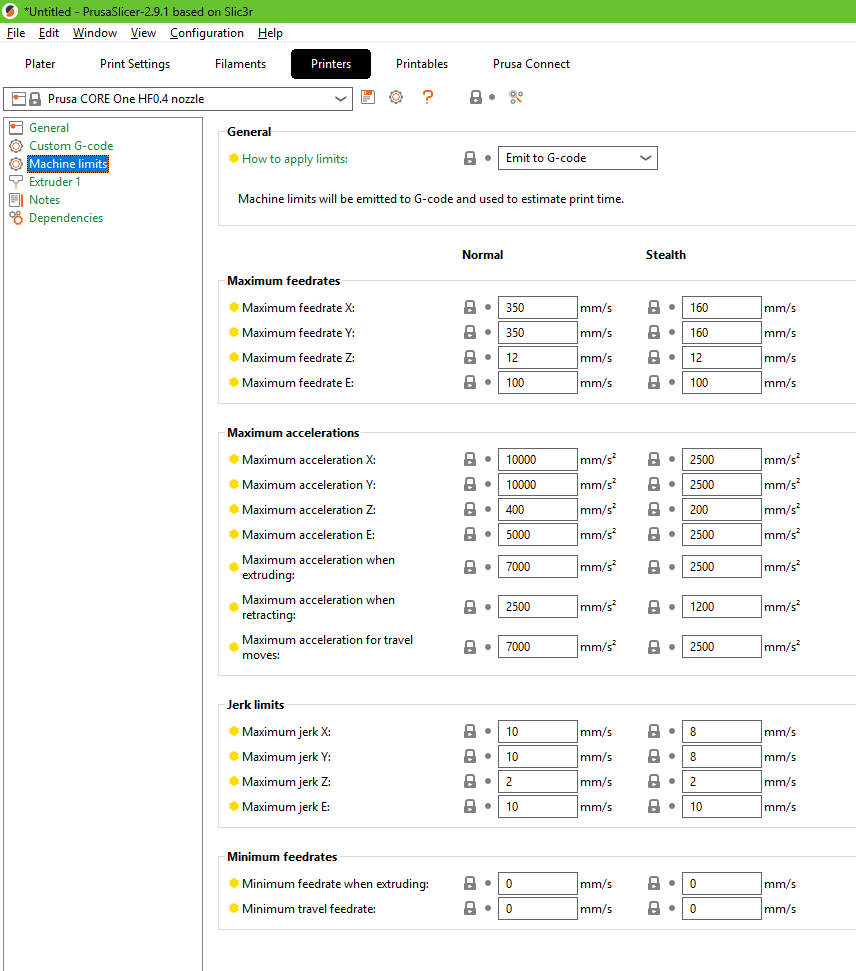
Task: Select Extruder 1 in the settings tree
Action: tap(55, 181)
